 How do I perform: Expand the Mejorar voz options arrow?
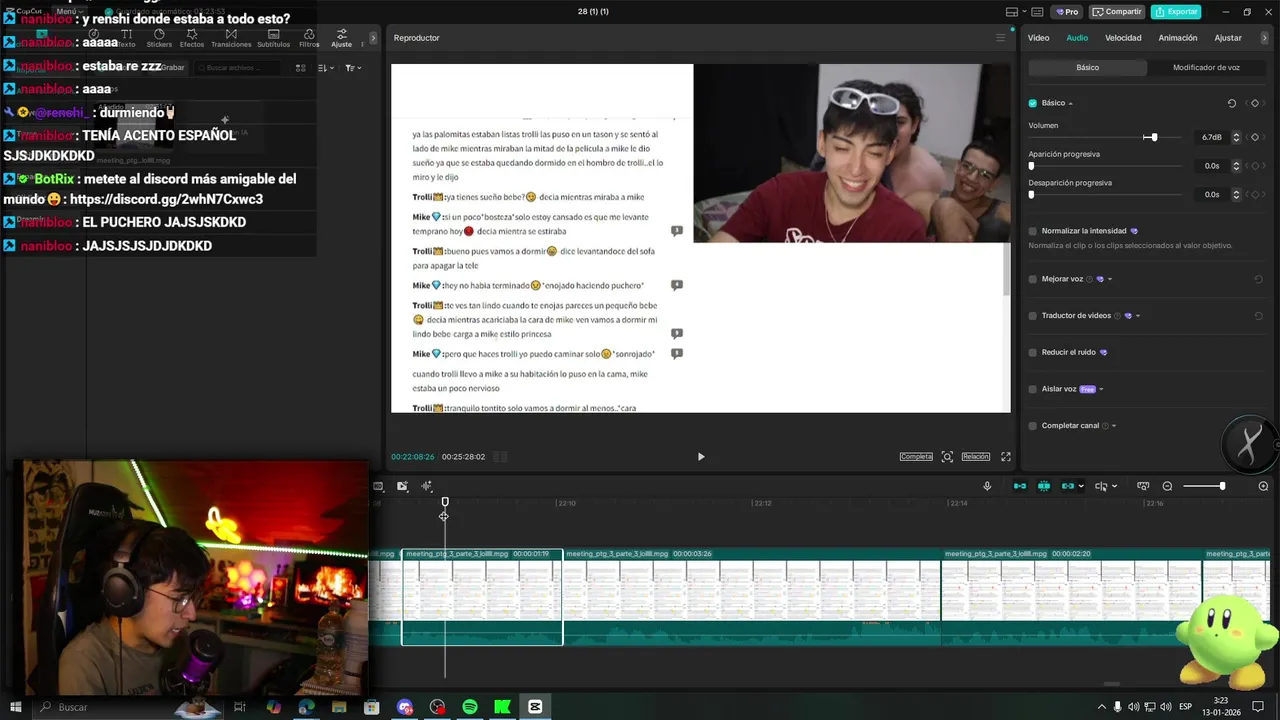tap(1110, 280)
